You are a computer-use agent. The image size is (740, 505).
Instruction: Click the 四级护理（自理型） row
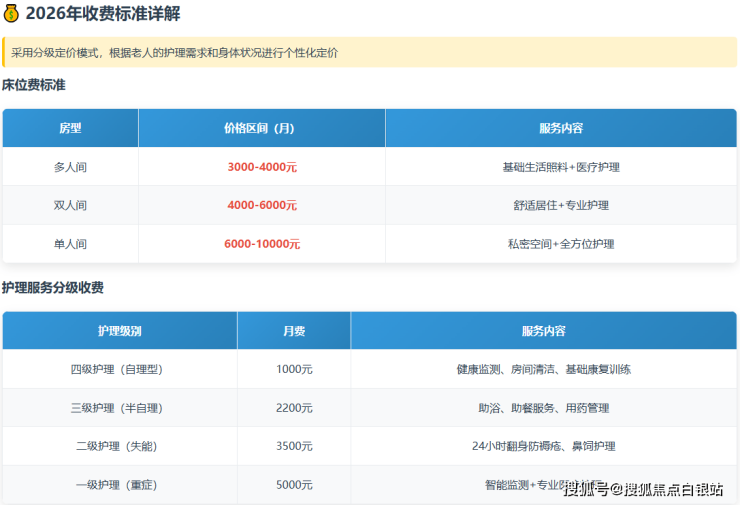119,369
